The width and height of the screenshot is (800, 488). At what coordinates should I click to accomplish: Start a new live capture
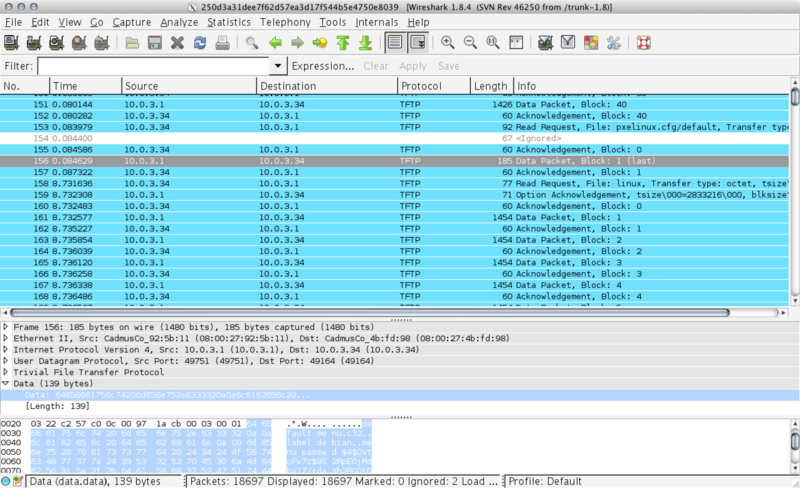56,43
